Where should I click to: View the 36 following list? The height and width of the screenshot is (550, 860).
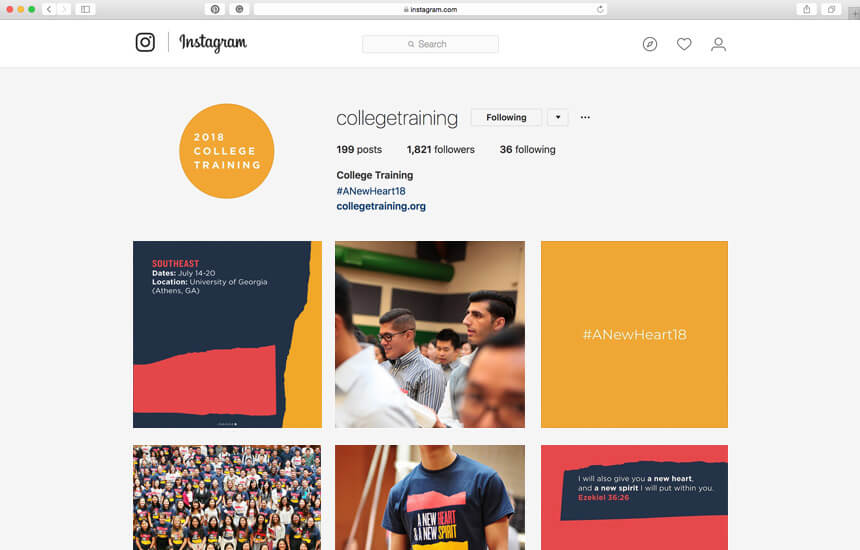click(x=527, y=150)
